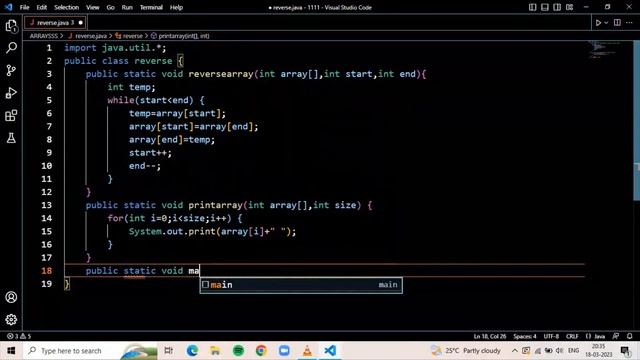Customize layout icon in the title bar
The image size is (640, 360).
pyautogui.click(x=569, y=7)
